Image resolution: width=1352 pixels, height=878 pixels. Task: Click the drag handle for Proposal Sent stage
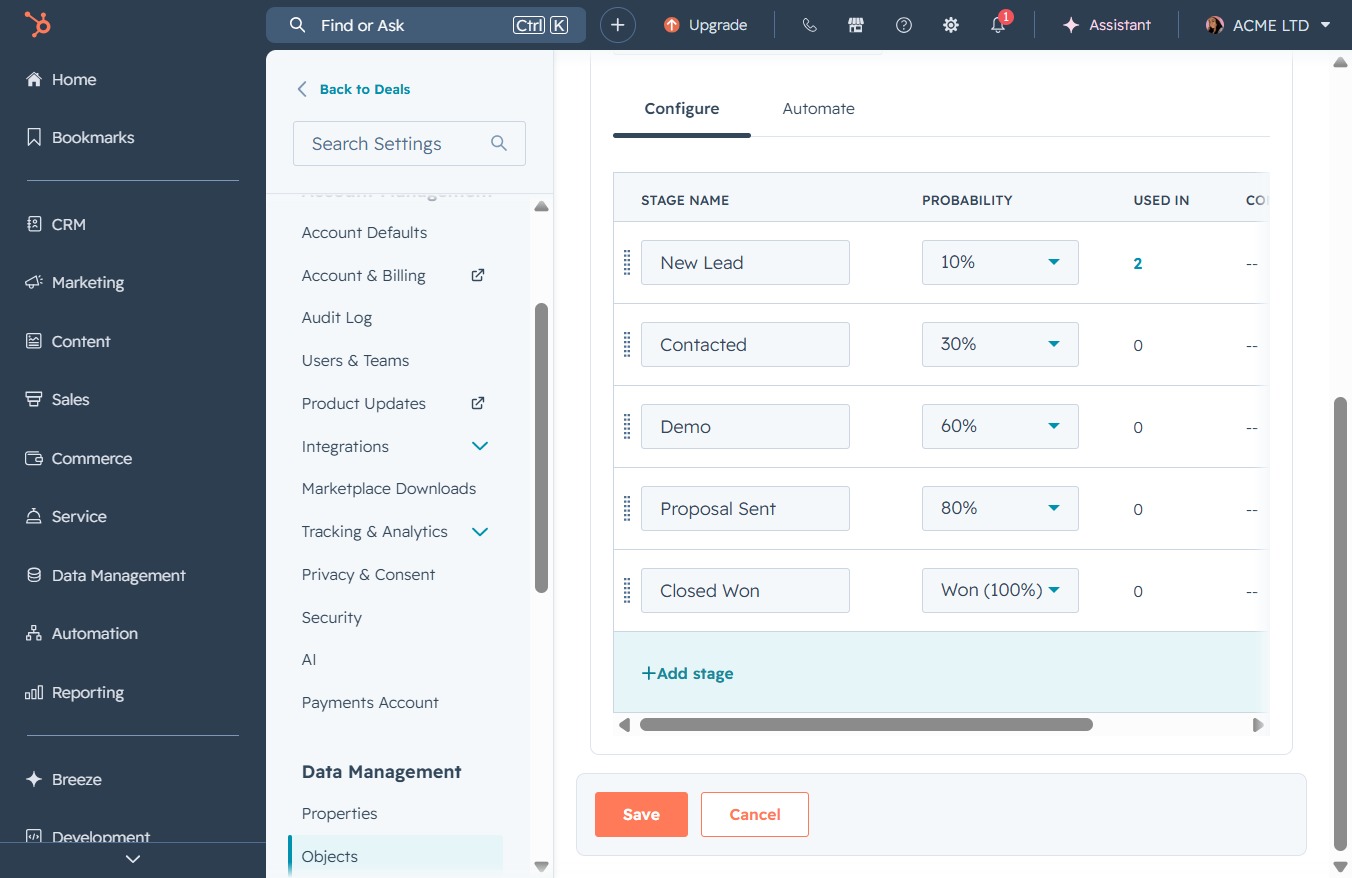point(627,508)
